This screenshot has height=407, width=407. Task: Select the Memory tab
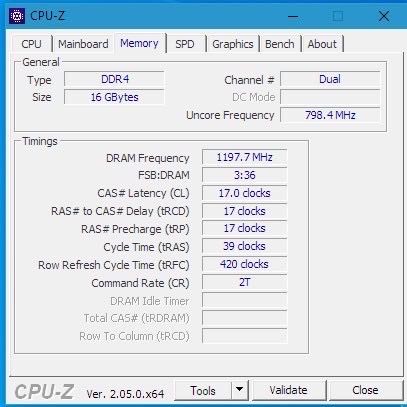point(139,43)
